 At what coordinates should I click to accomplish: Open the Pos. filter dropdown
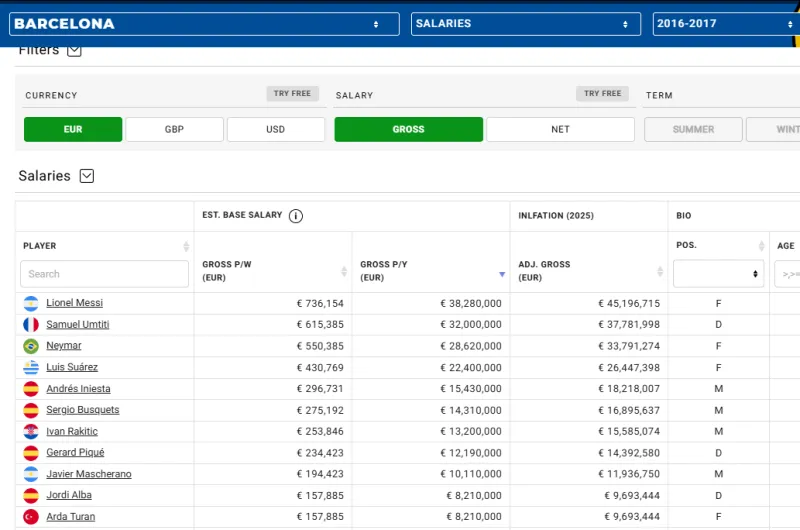(718, 274)
